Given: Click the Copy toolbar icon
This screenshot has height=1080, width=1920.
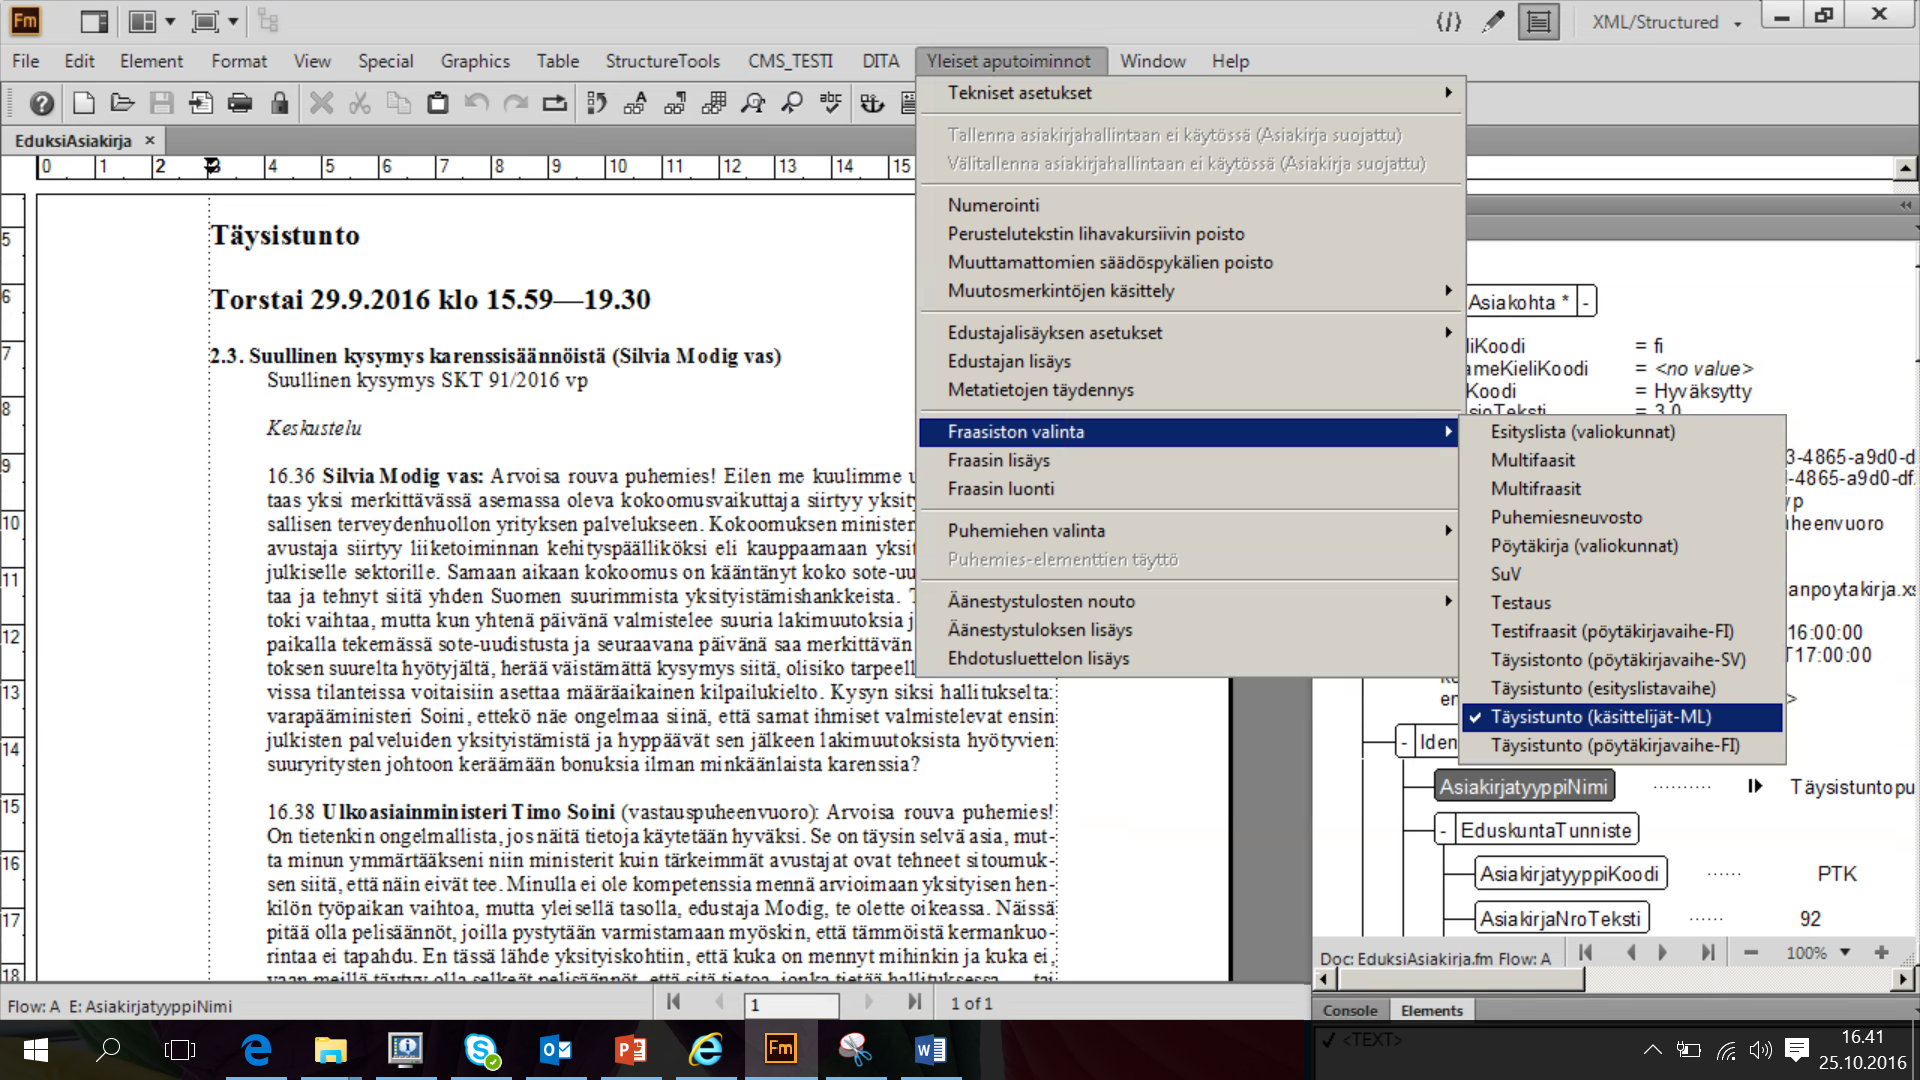Looking at the screenshot, I should (x=398, y=103).
